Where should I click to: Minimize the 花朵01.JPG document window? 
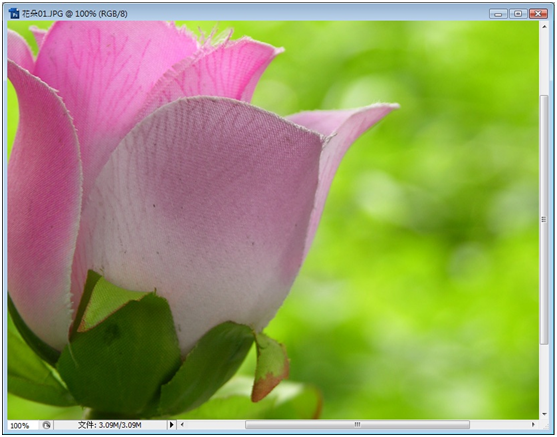tap(498, 14)
